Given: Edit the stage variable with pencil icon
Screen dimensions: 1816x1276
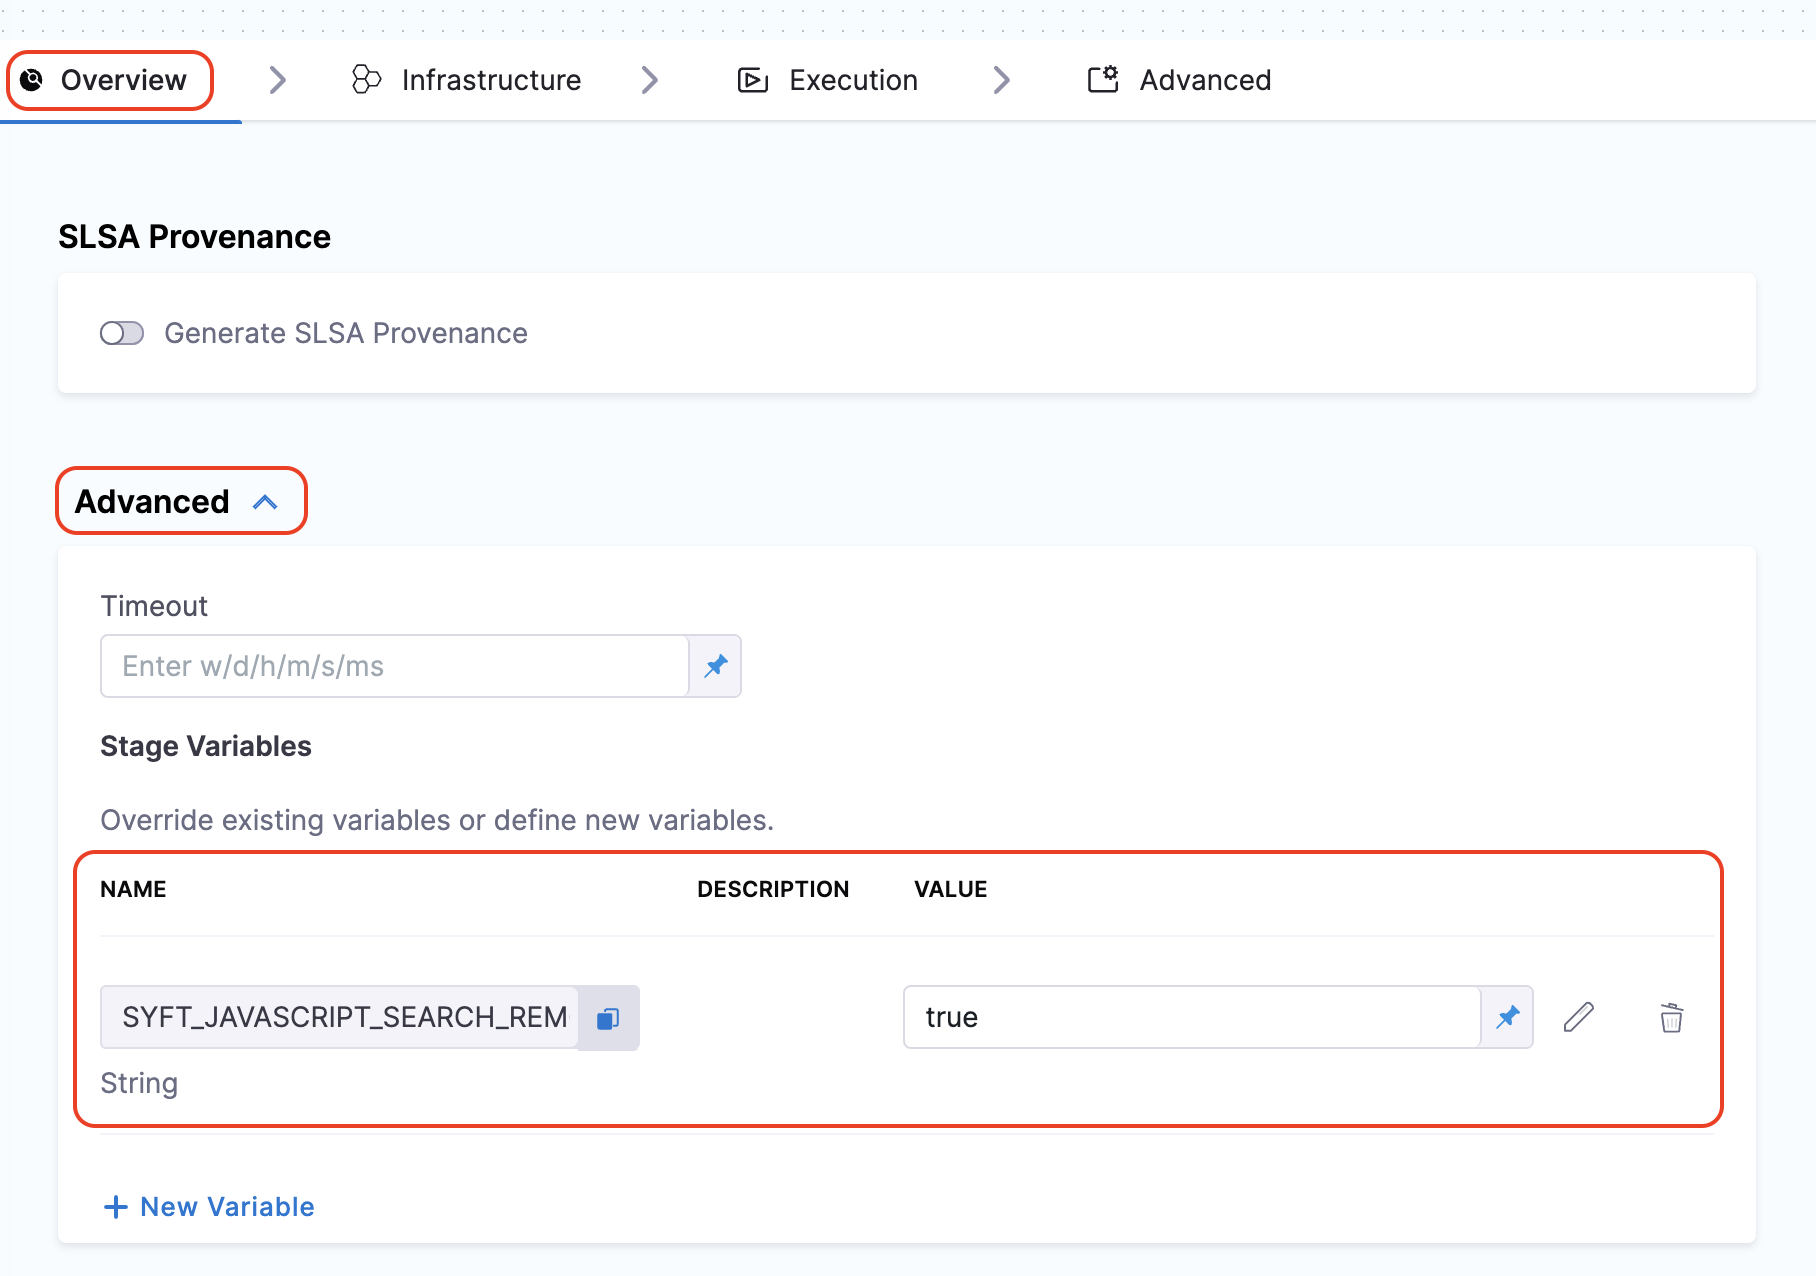Looking at the screenshot, I should click(x=1578, y=1018).
